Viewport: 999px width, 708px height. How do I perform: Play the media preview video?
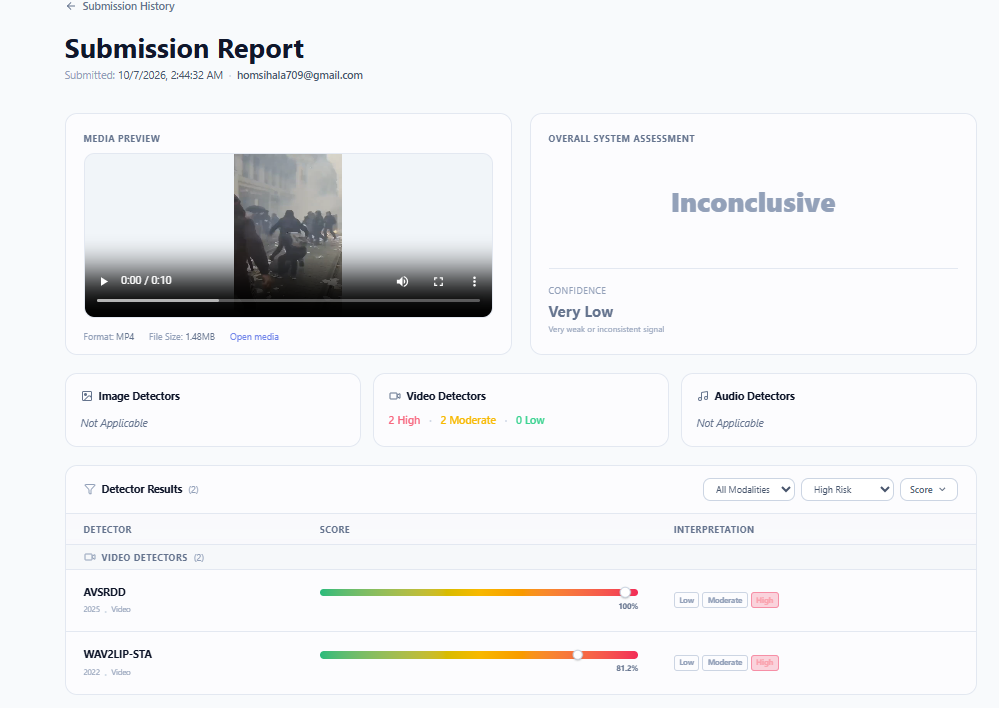point(104,281)
